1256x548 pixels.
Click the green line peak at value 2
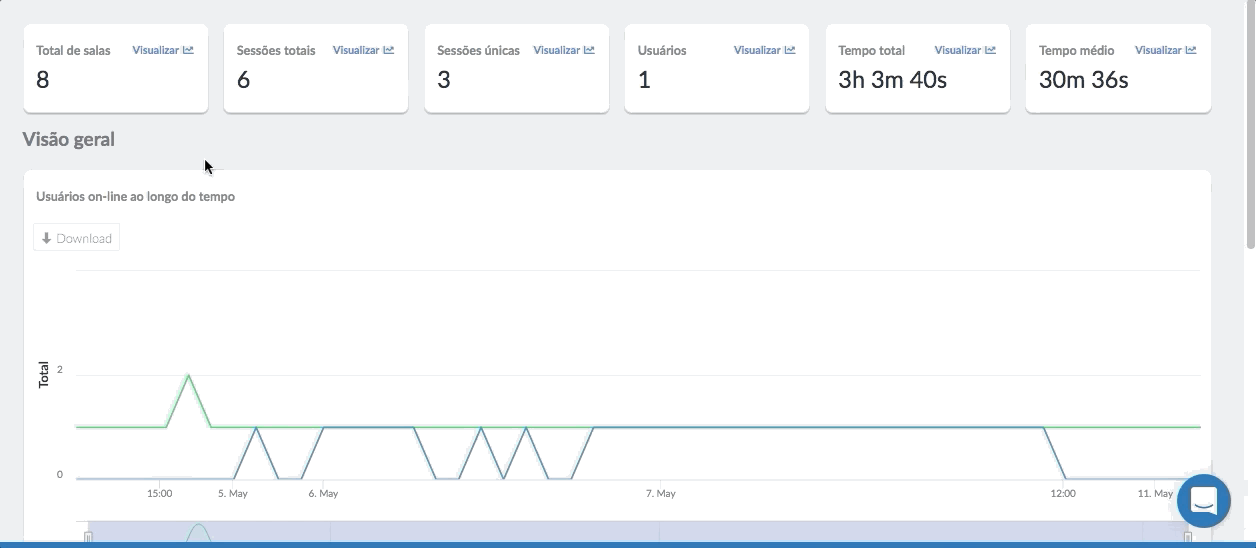click(x=189, y=376)
